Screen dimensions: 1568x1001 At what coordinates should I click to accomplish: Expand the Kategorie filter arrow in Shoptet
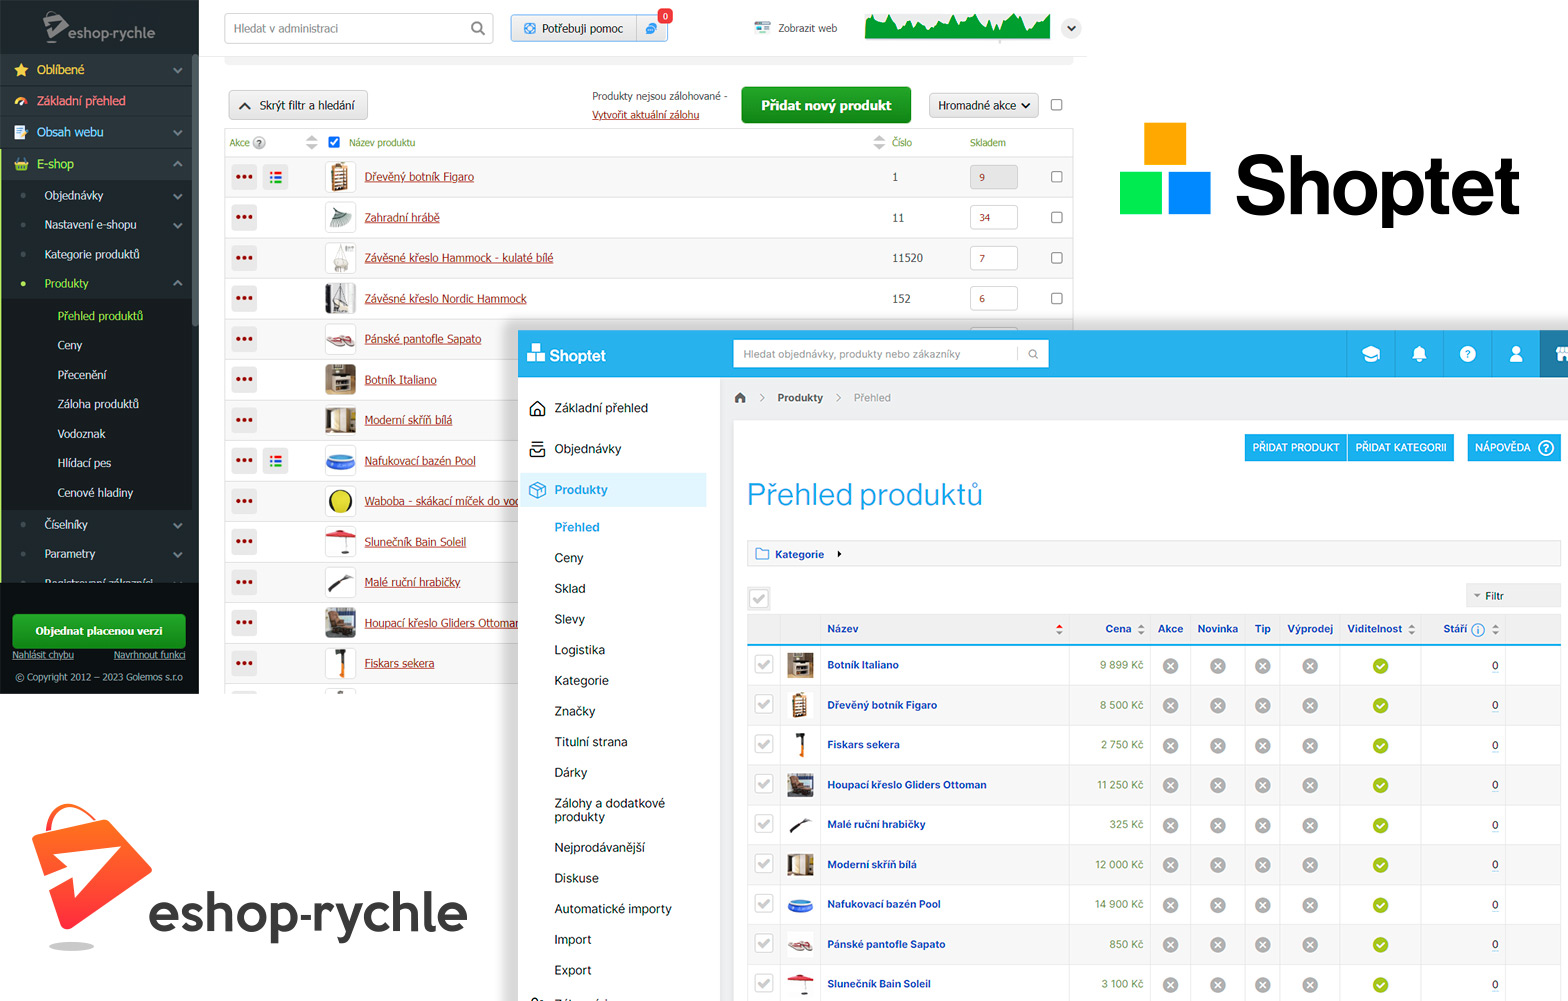839,554
